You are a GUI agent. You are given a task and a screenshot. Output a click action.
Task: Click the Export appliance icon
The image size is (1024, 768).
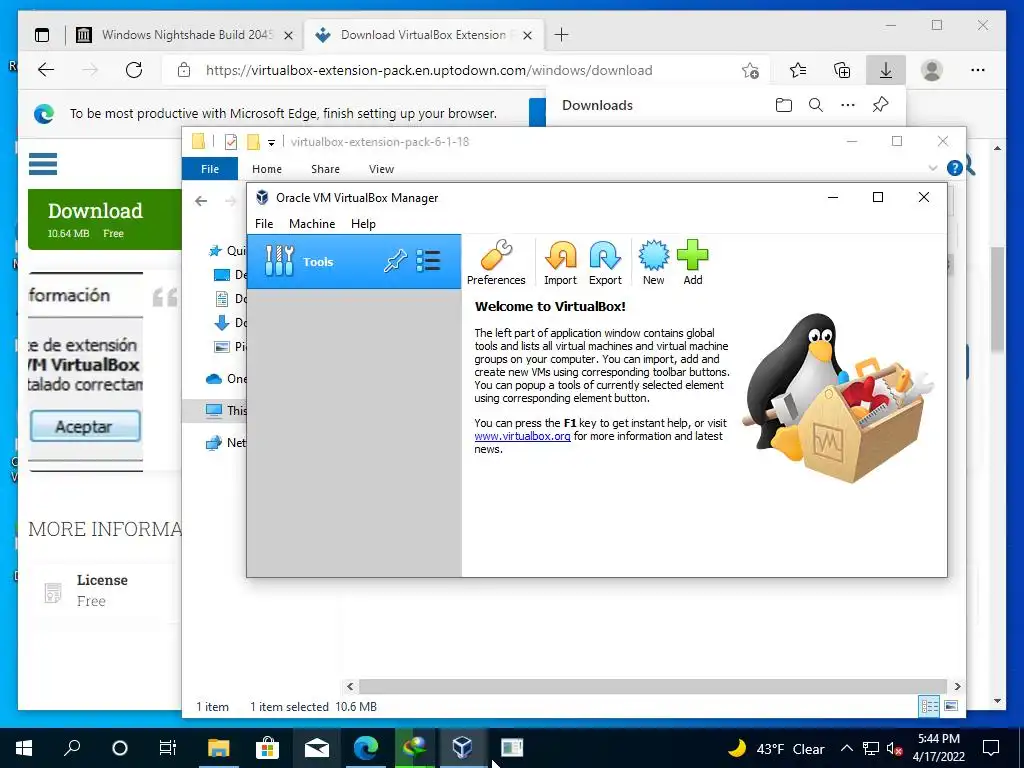click(x=605, y=263)
